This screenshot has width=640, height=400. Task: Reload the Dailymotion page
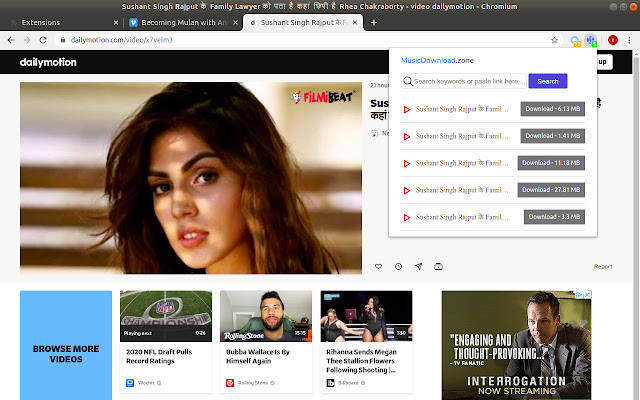coord(43,40)
